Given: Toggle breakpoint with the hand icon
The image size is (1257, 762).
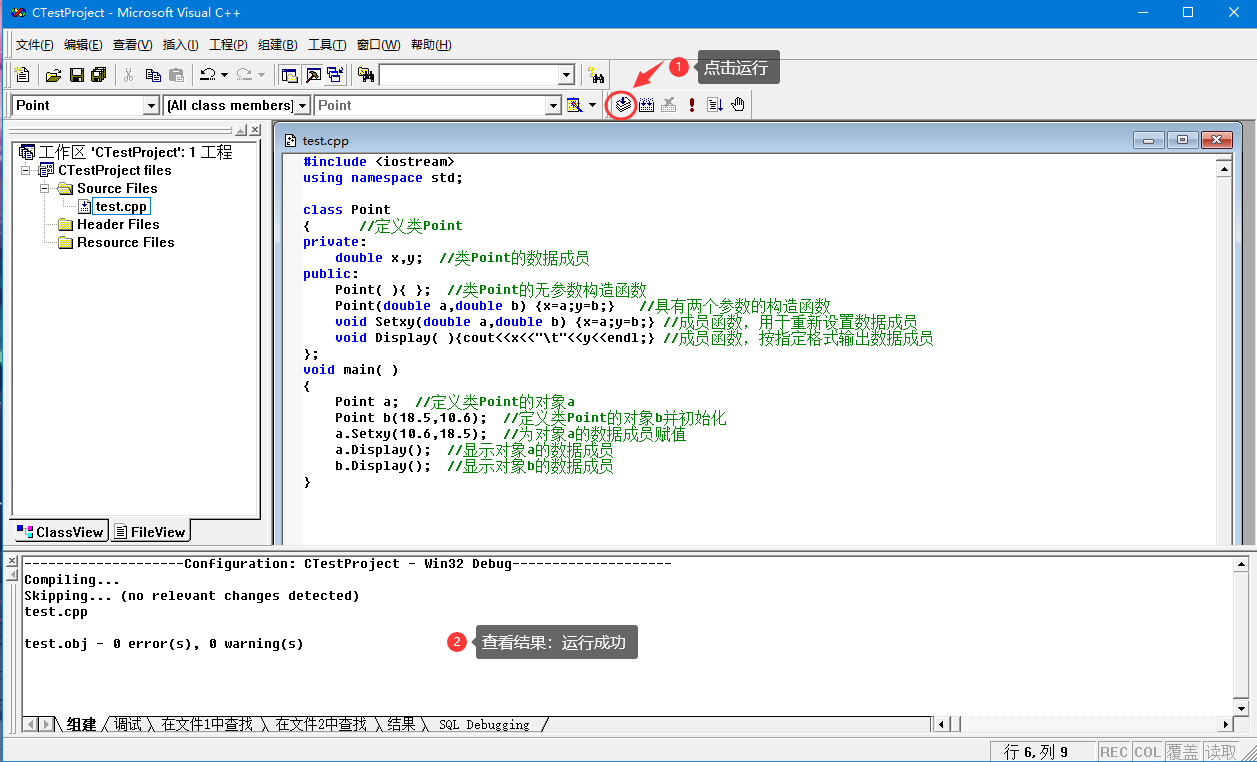Looking at the screenshot, I should coord(738,104).
